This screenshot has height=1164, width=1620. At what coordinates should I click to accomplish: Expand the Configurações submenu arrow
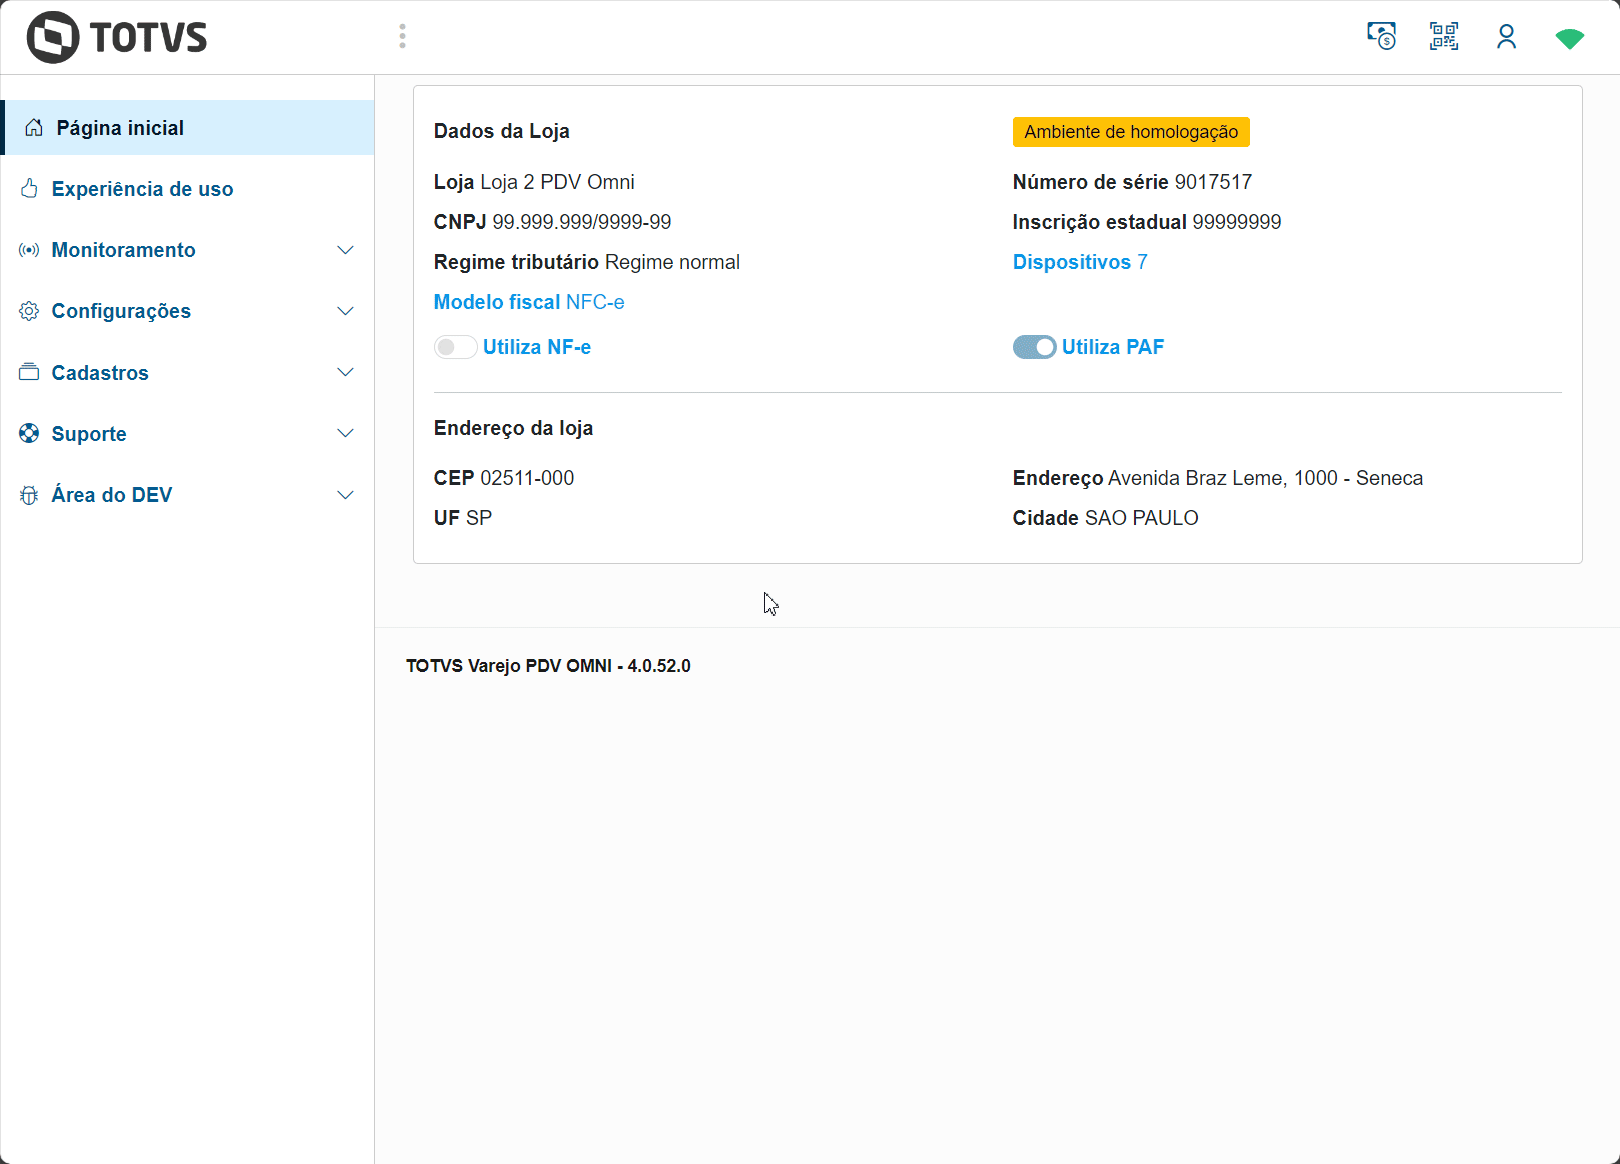click(x=345, y=311)
